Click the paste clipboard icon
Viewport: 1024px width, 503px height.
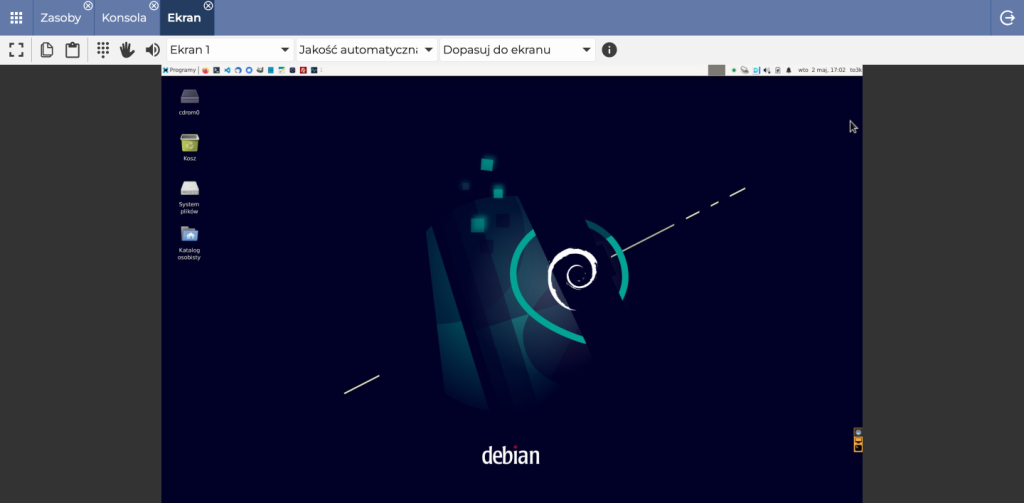click(x=72, y=50)
